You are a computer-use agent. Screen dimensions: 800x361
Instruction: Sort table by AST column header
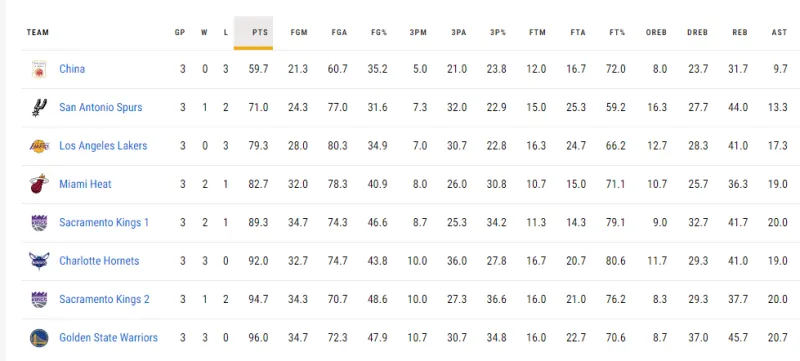tap(779, 33)
